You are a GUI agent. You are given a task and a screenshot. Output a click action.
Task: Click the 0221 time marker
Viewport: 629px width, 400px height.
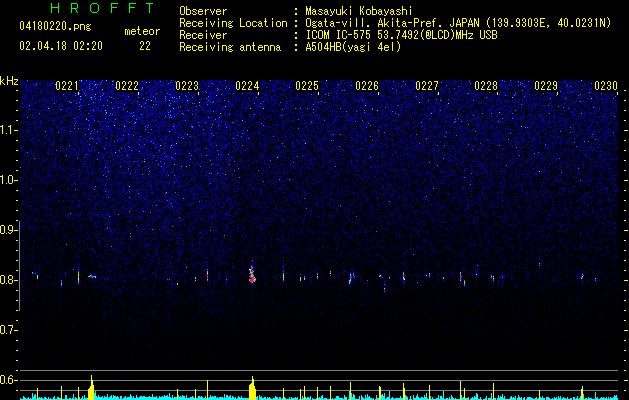[x=67, y=86]
